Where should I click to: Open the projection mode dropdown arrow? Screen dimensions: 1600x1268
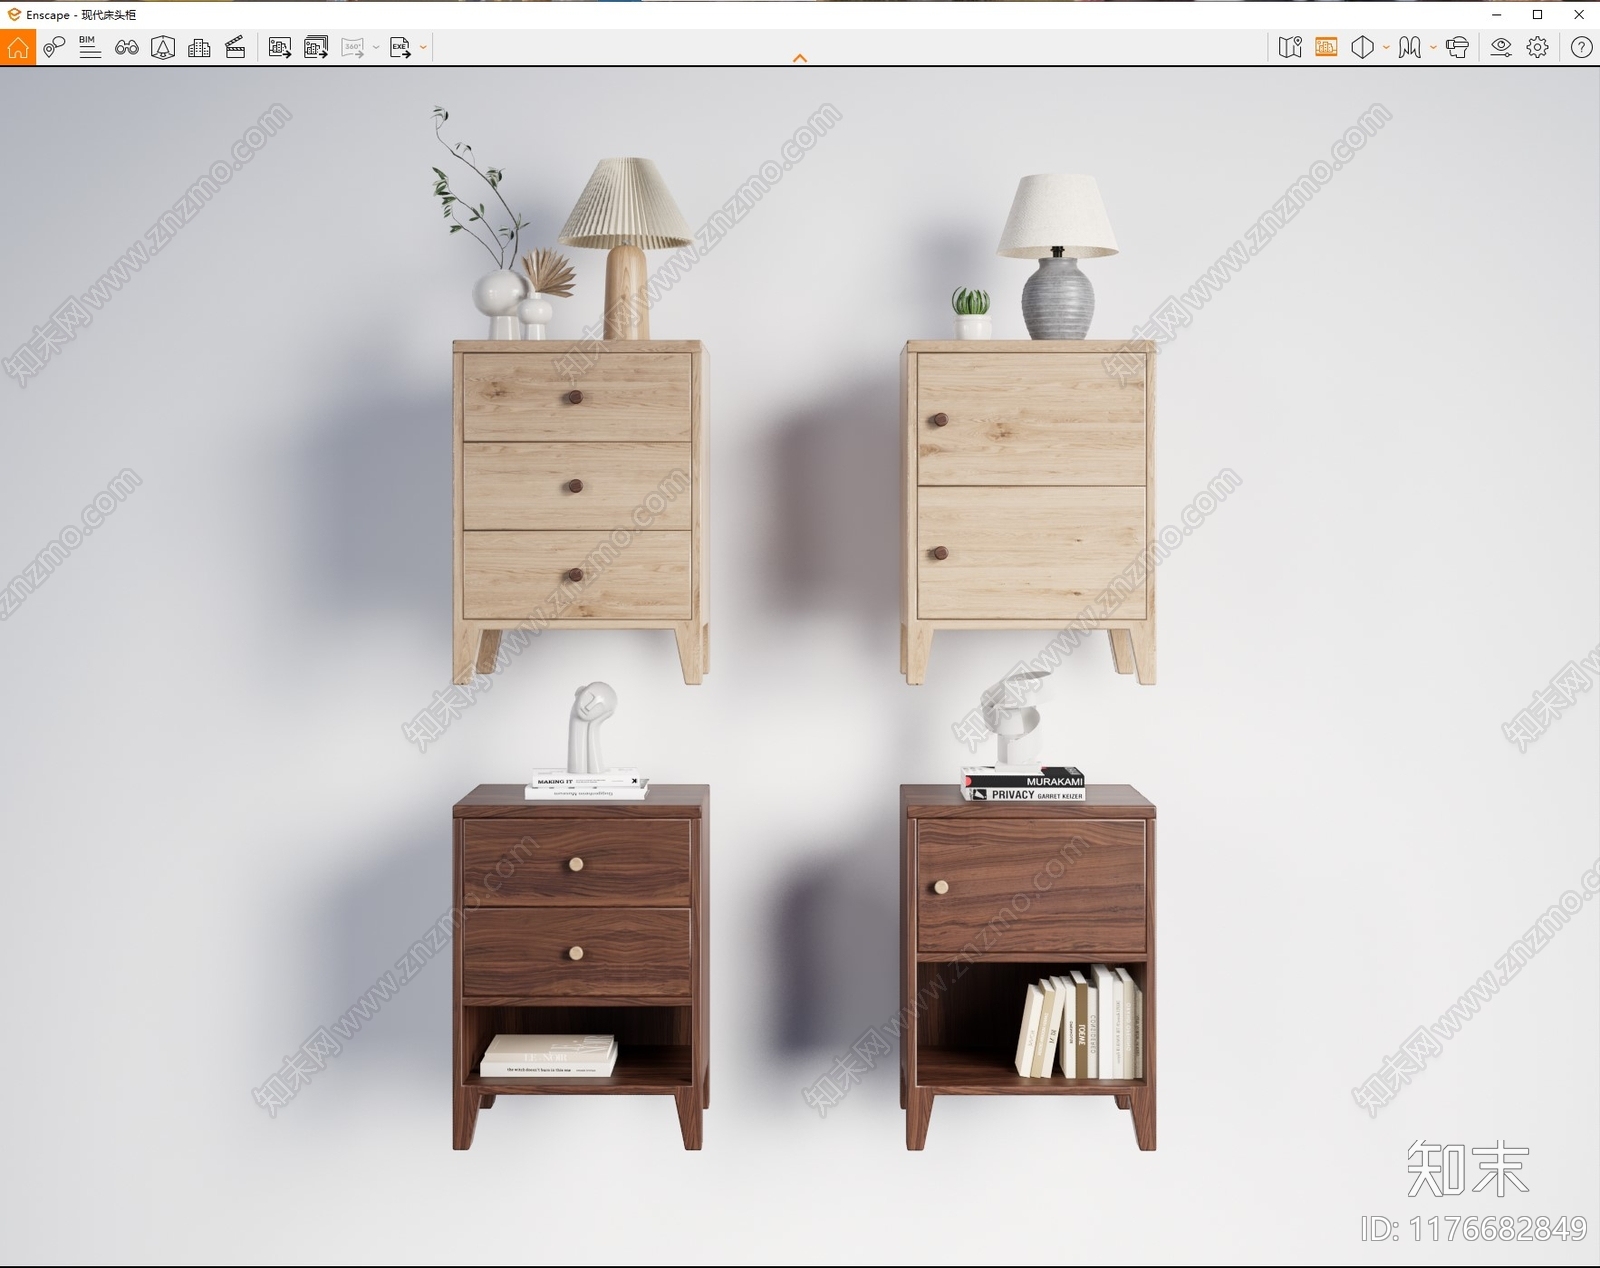[x=1386, y=47]
